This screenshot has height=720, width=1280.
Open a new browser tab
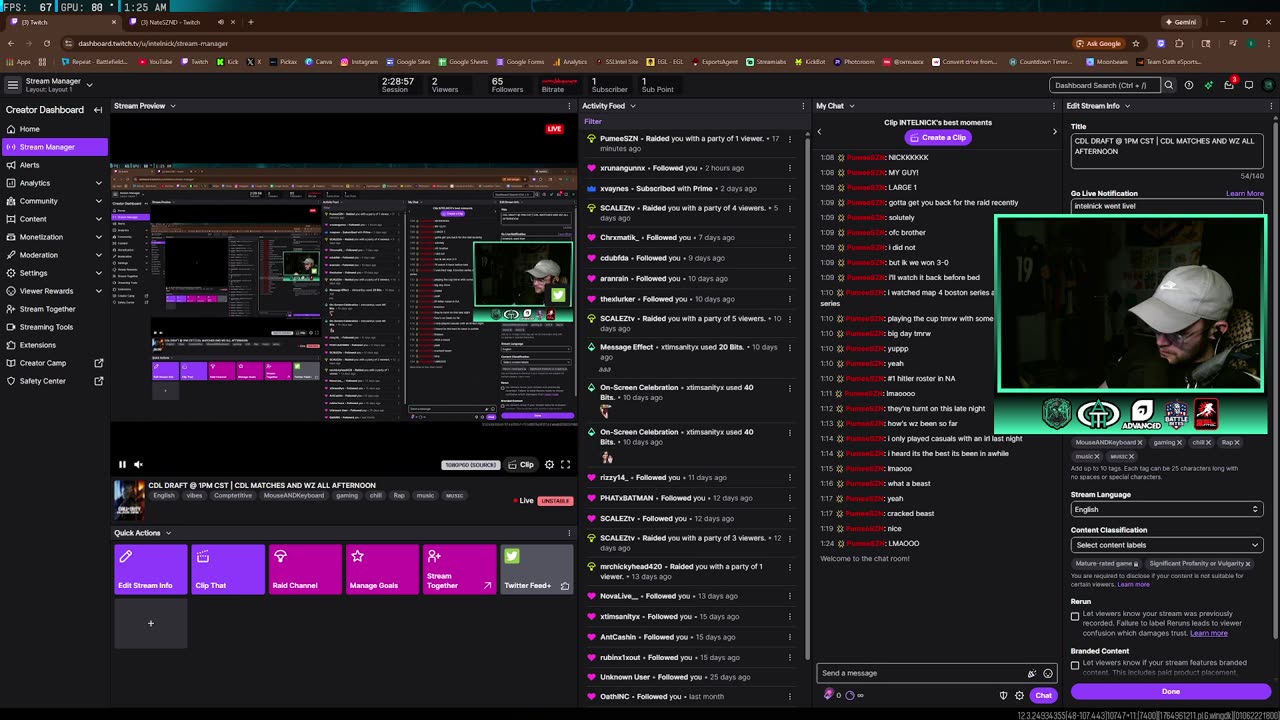pos(250,22)
